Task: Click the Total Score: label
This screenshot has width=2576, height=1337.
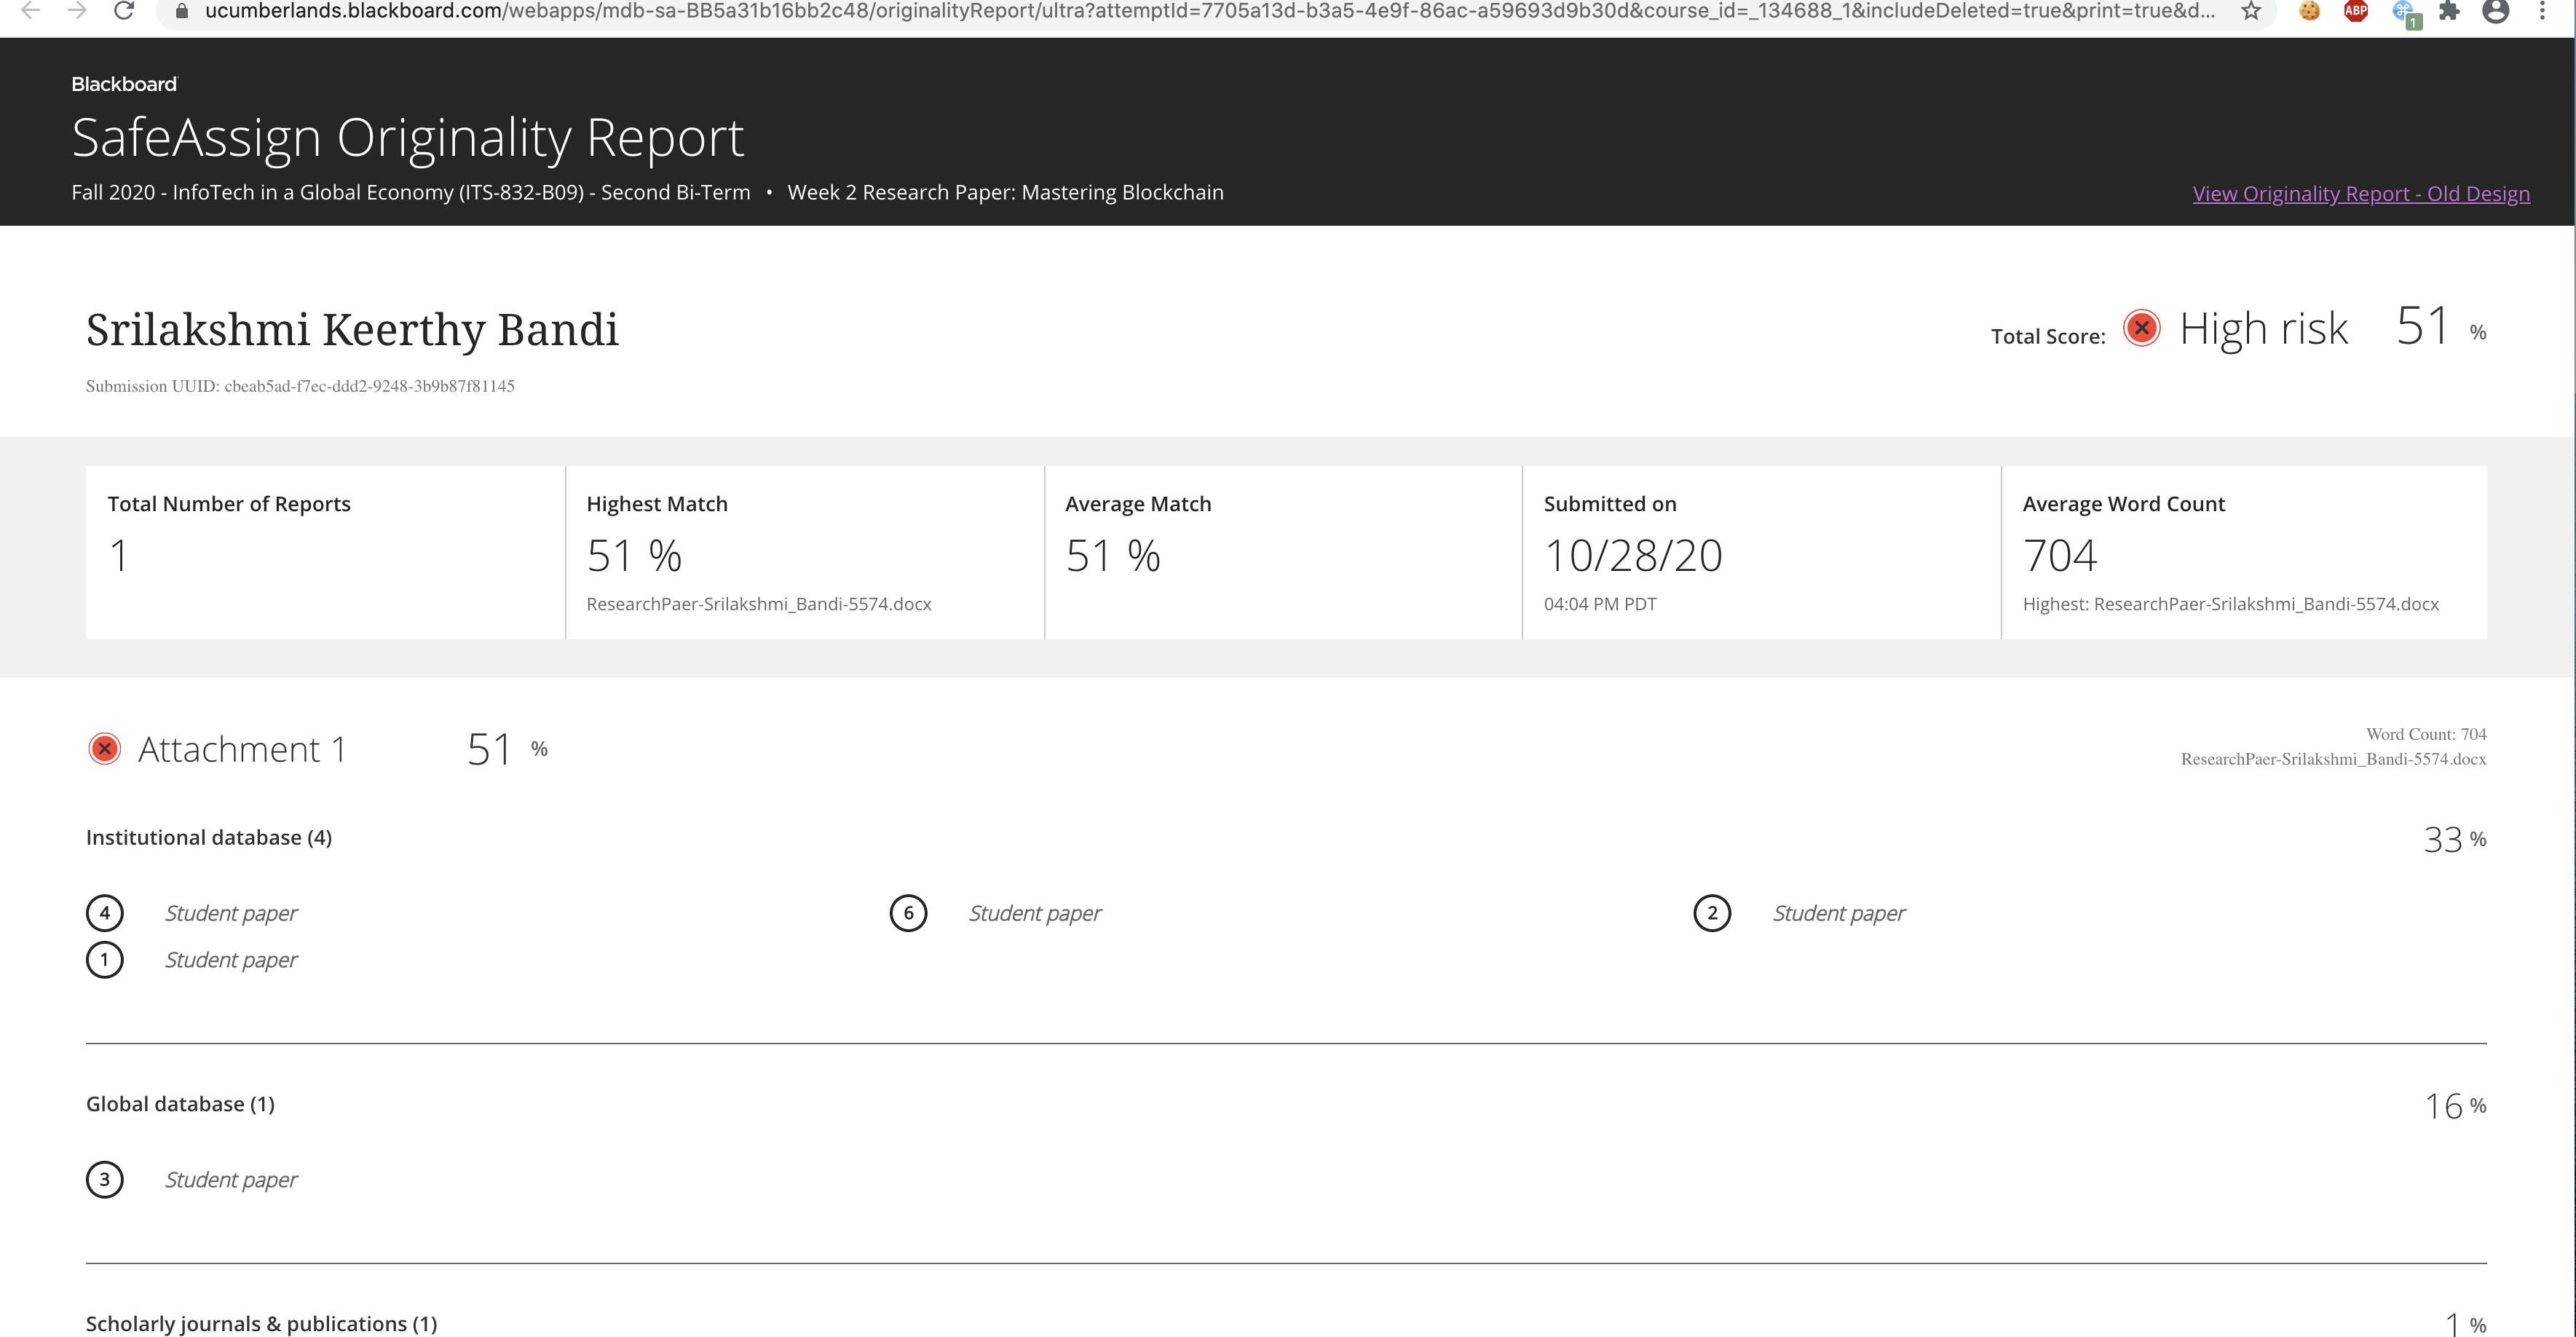Action: coord(2048,336)
